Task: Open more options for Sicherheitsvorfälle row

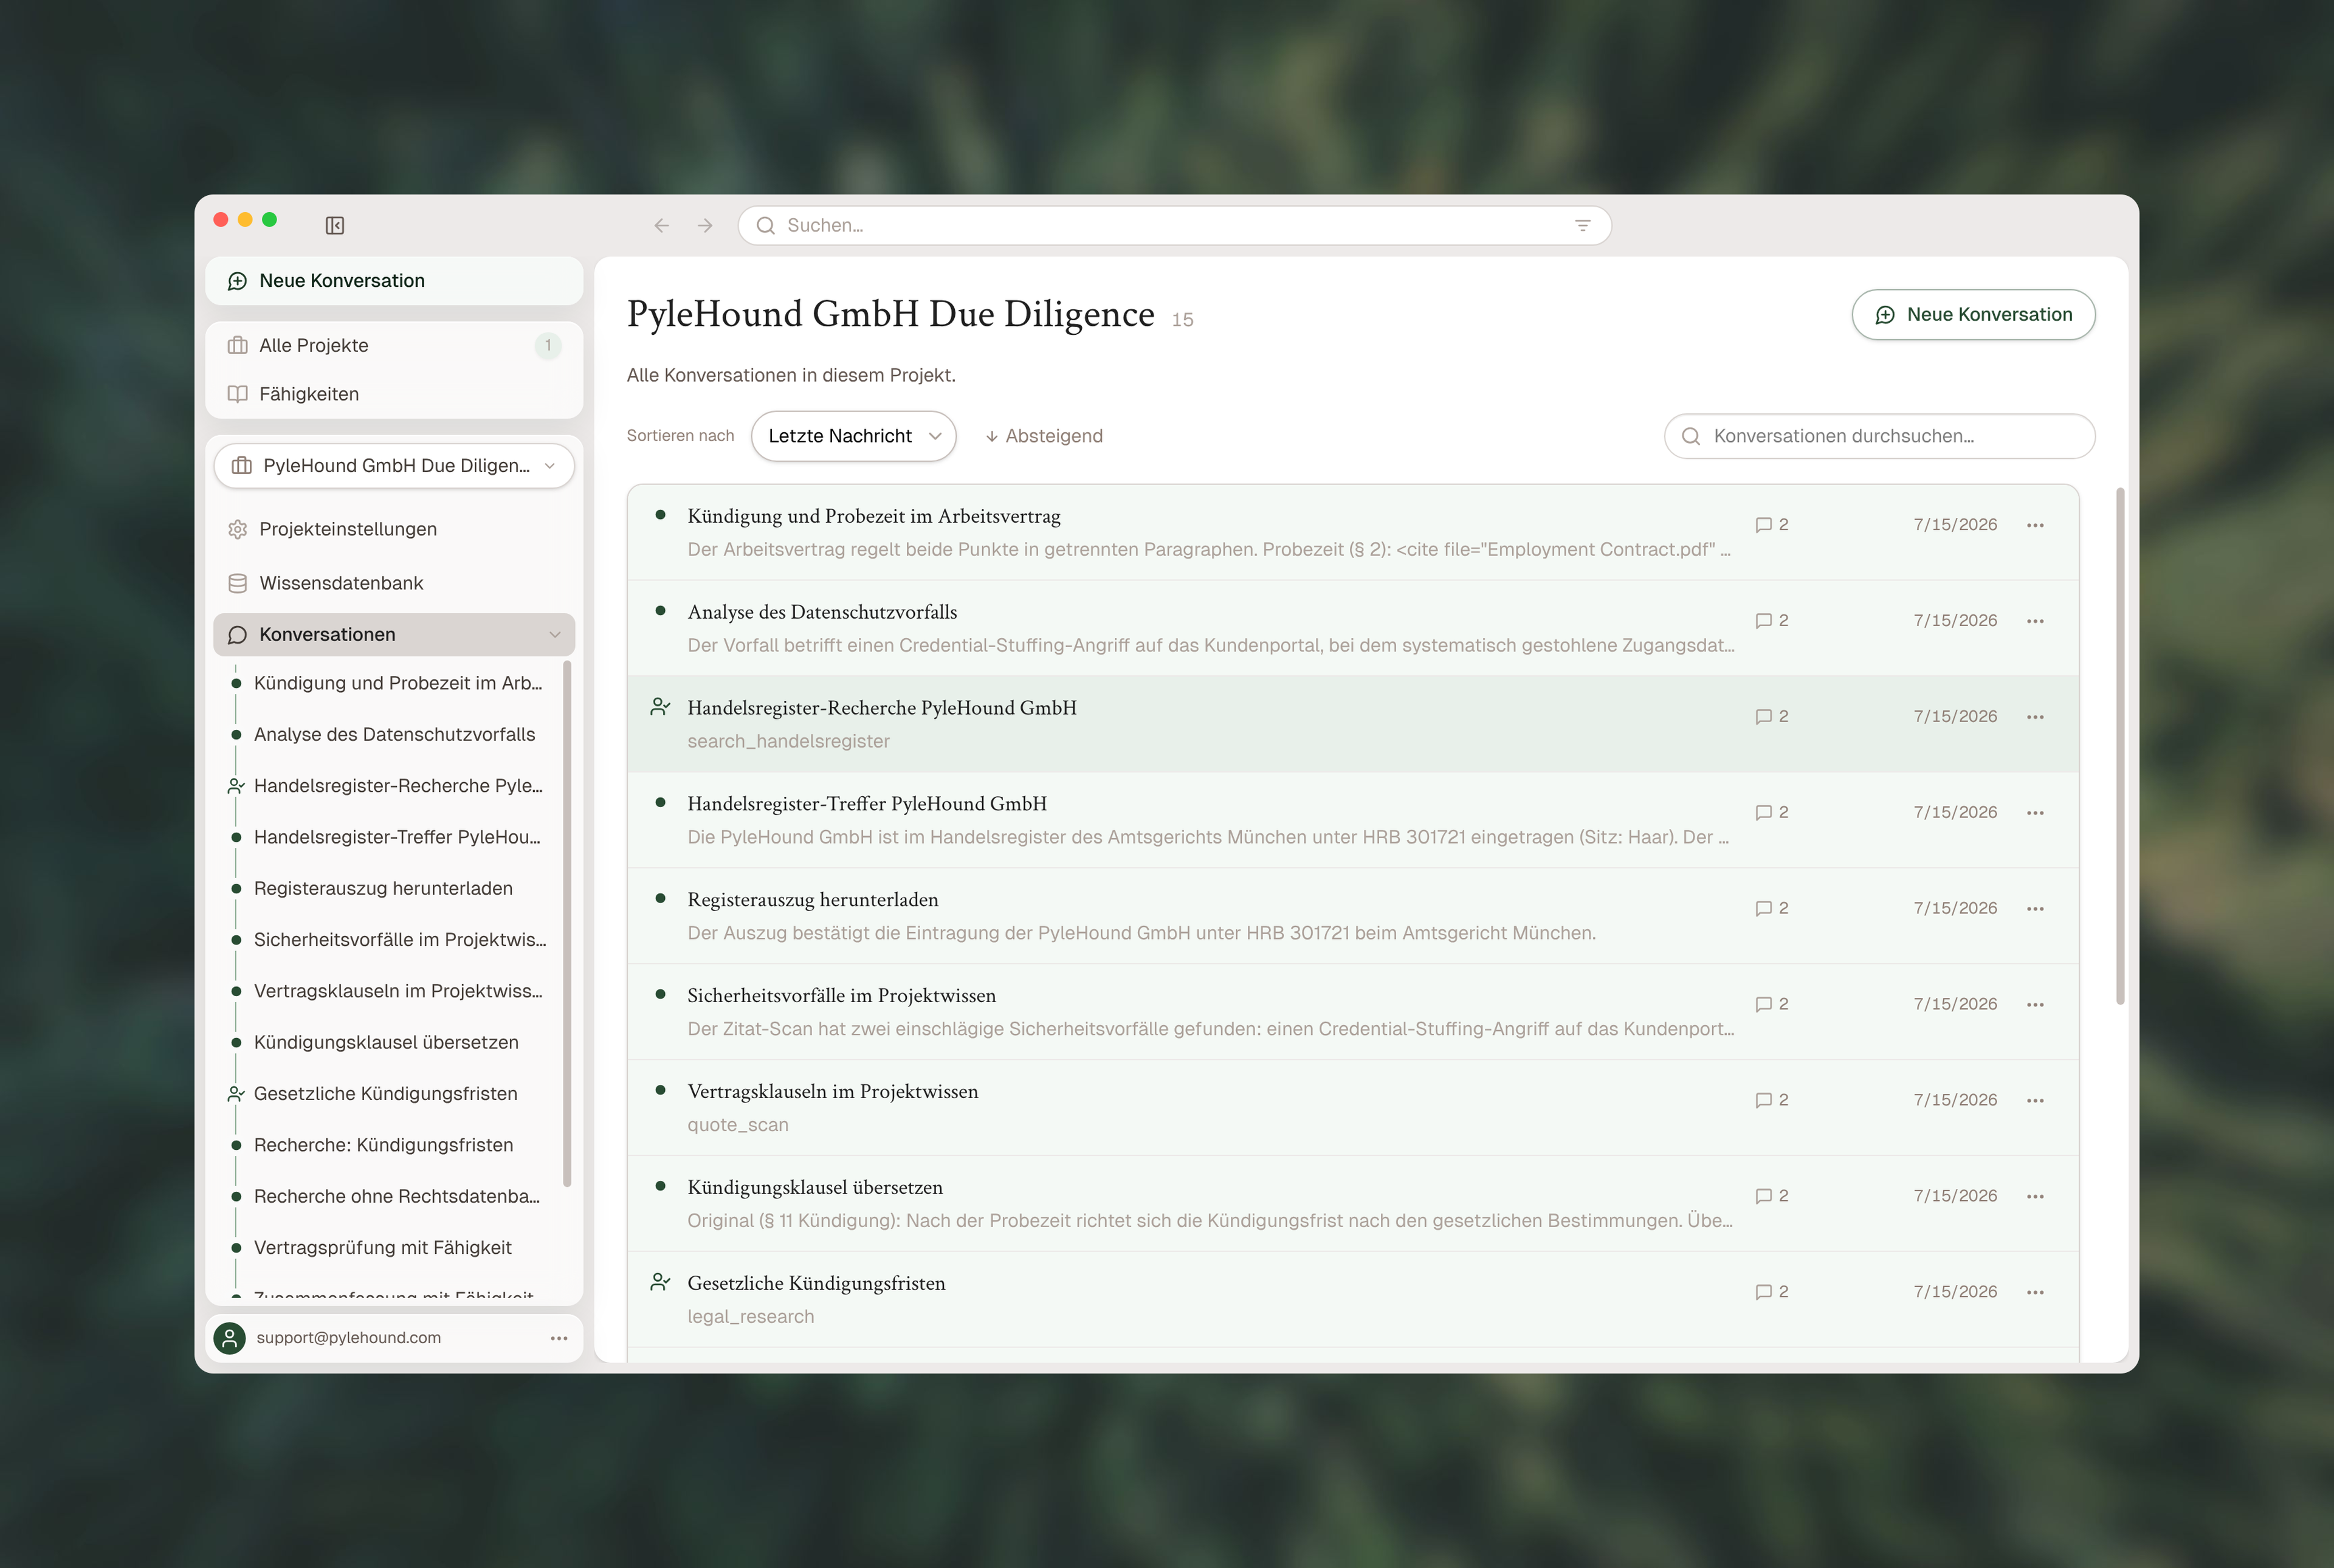Action: [2035, 1005]
